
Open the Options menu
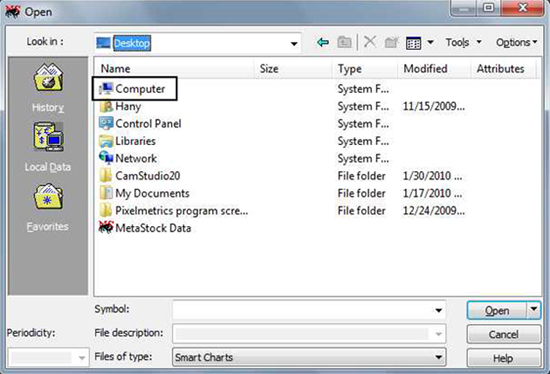516,42
